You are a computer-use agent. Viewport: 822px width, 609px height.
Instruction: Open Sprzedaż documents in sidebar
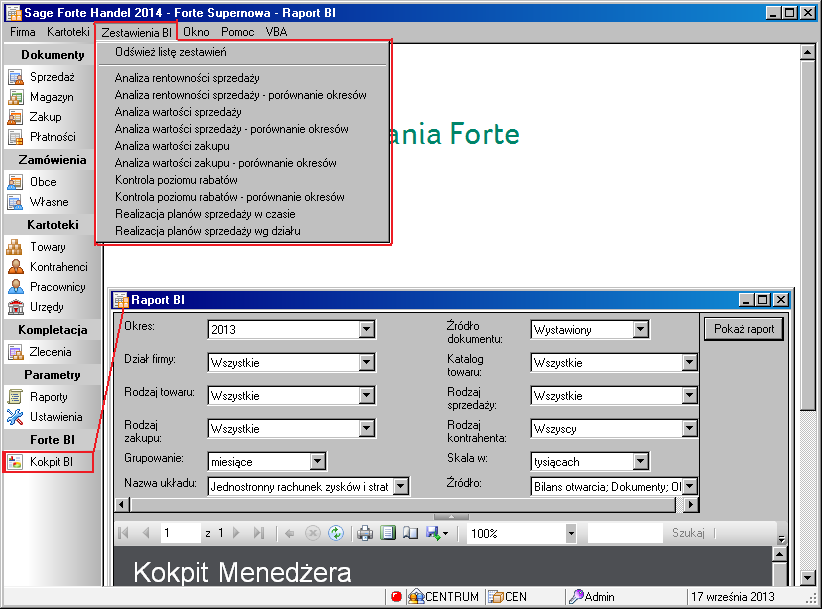[42, 77]
